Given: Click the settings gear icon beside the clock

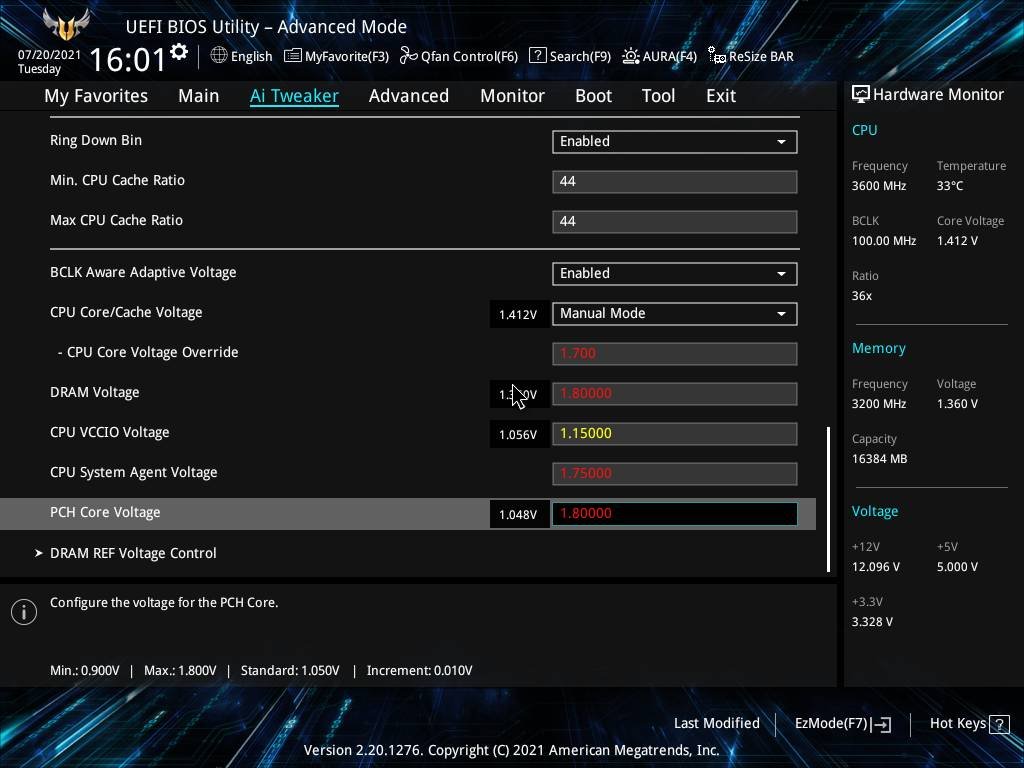Looking at the screenshot, I should coord(179,52).
